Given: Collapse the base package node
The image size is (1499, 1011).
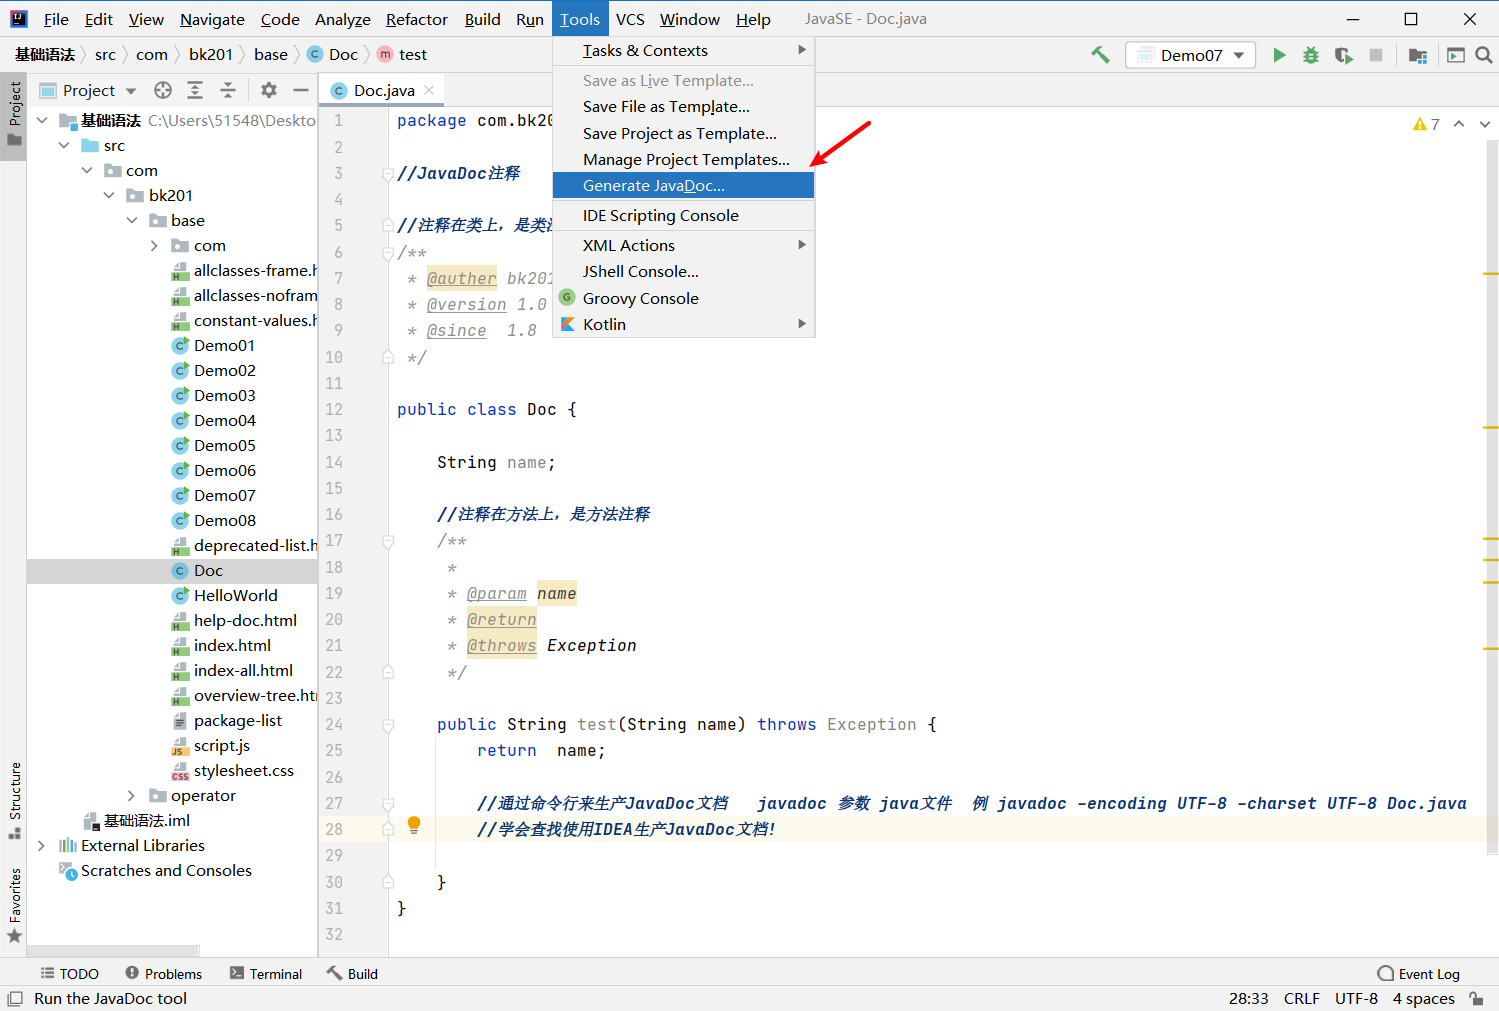Looking at the screenshot, I should (x=131, y=220).
